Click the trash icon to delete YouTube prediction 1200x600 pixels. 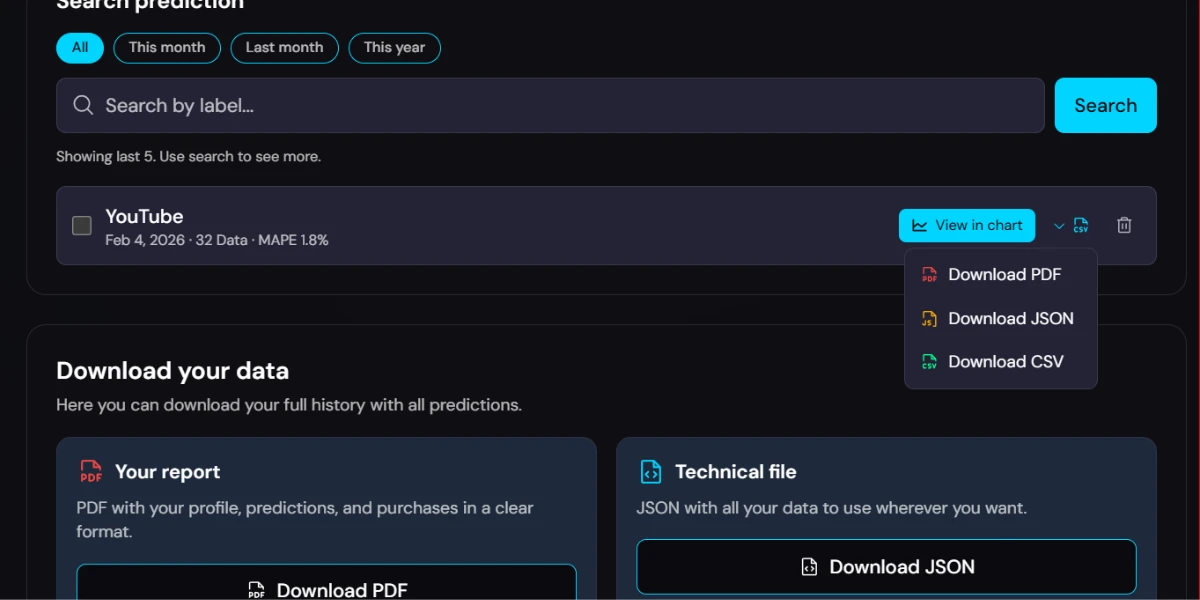click(x=1124, y=225)
